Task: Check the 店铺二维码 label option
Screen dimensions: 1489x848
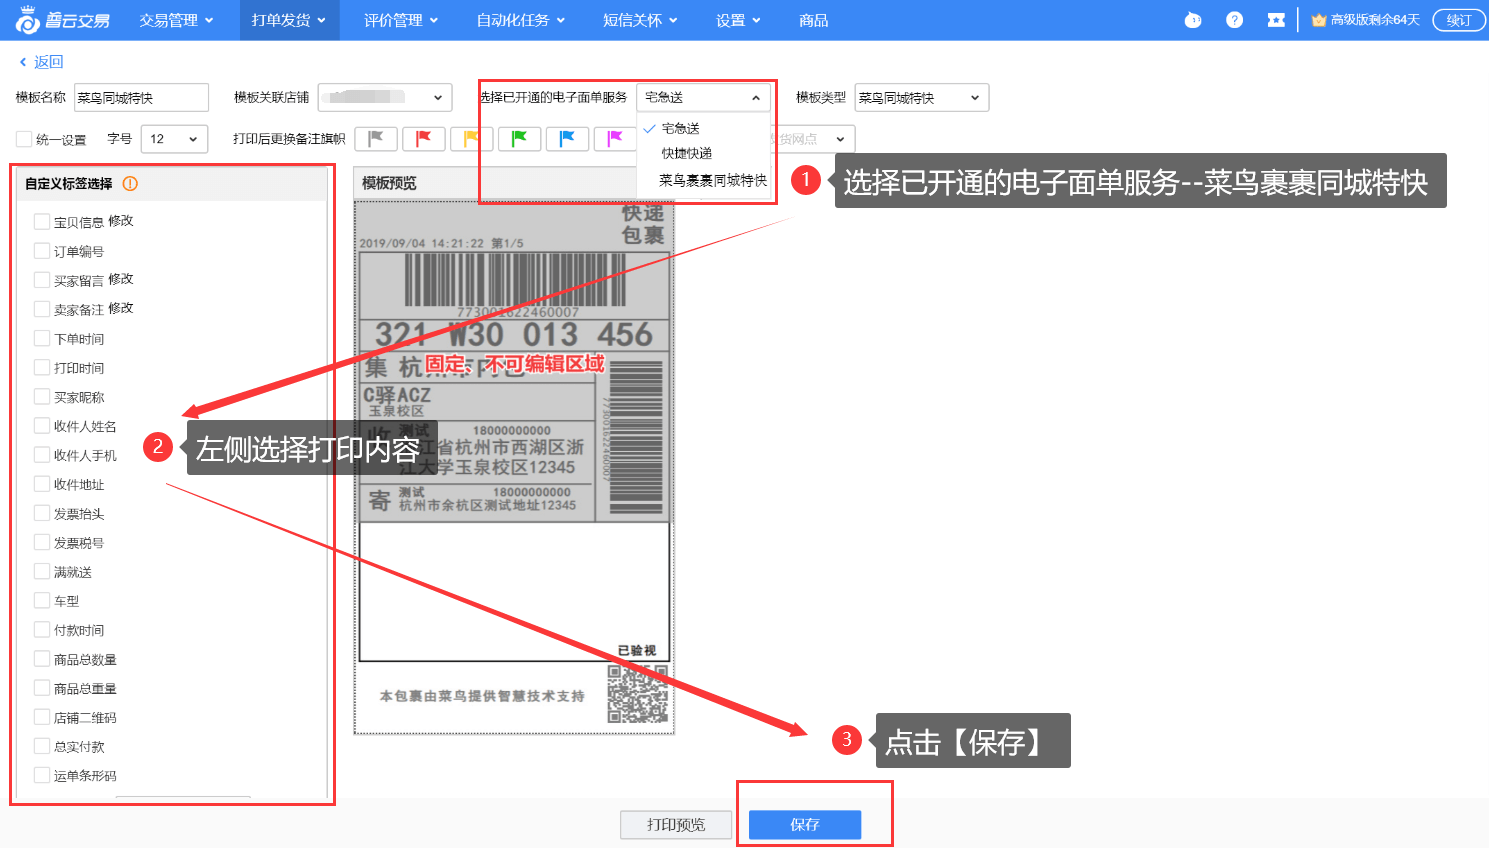Action: (x=42, y=717)
